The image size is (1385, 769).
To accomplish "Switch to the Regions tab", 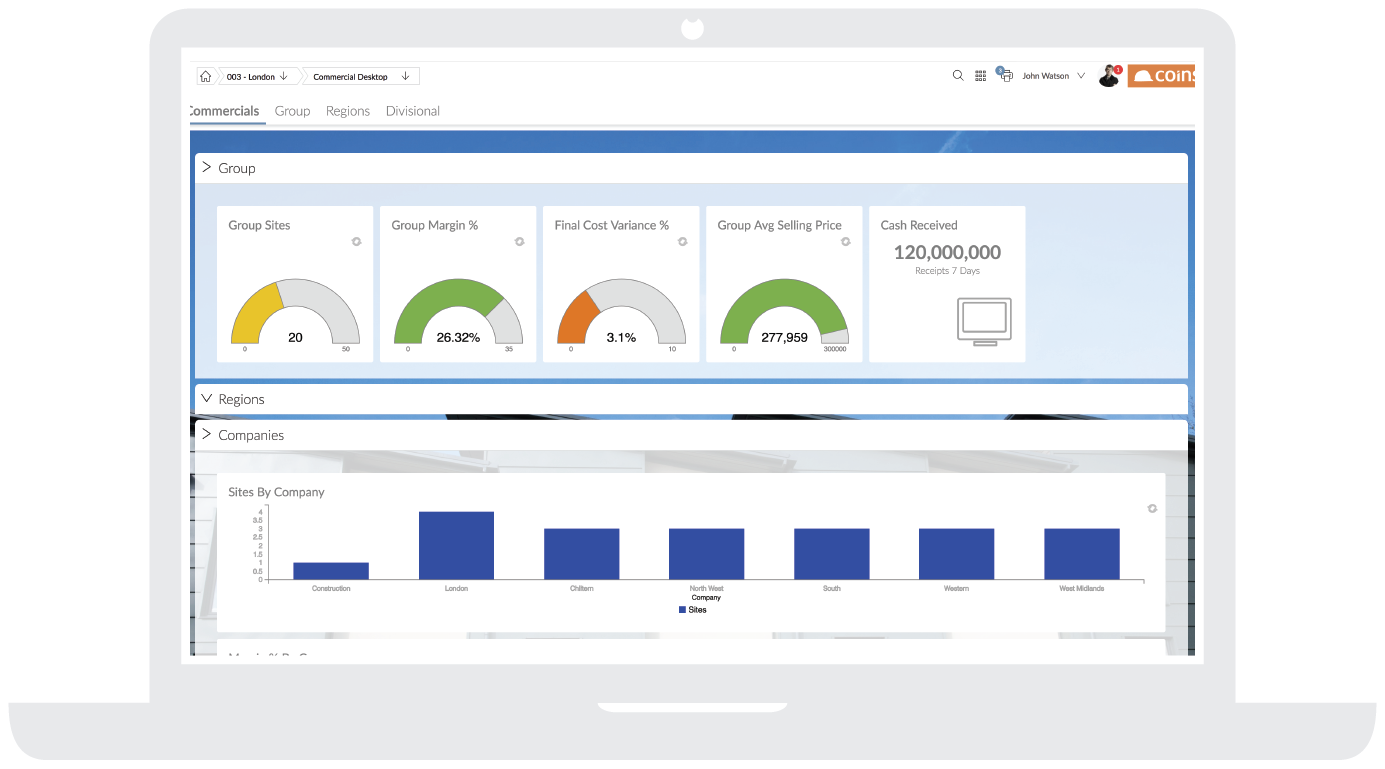I will click(348, 111).
